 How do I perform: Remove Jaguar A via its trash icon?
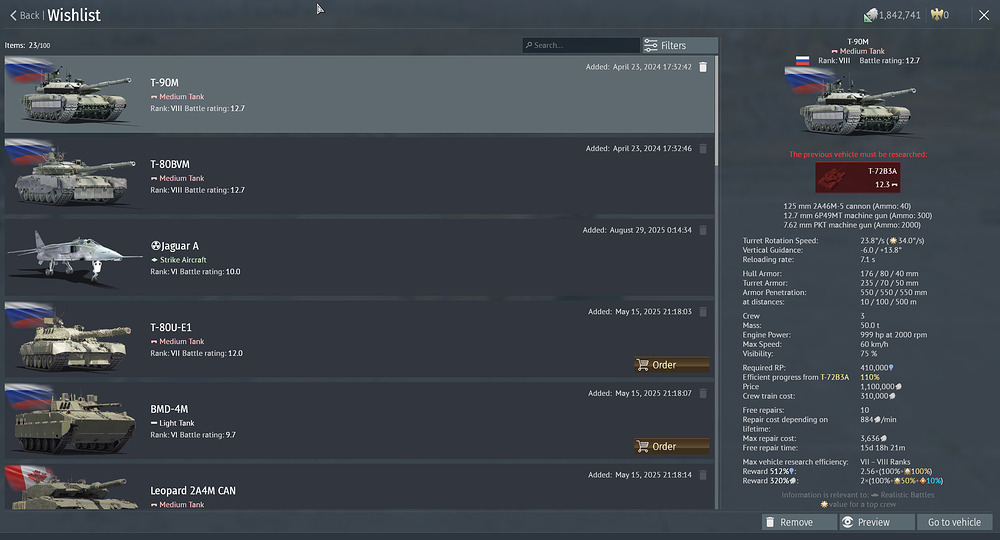point(703,230)
